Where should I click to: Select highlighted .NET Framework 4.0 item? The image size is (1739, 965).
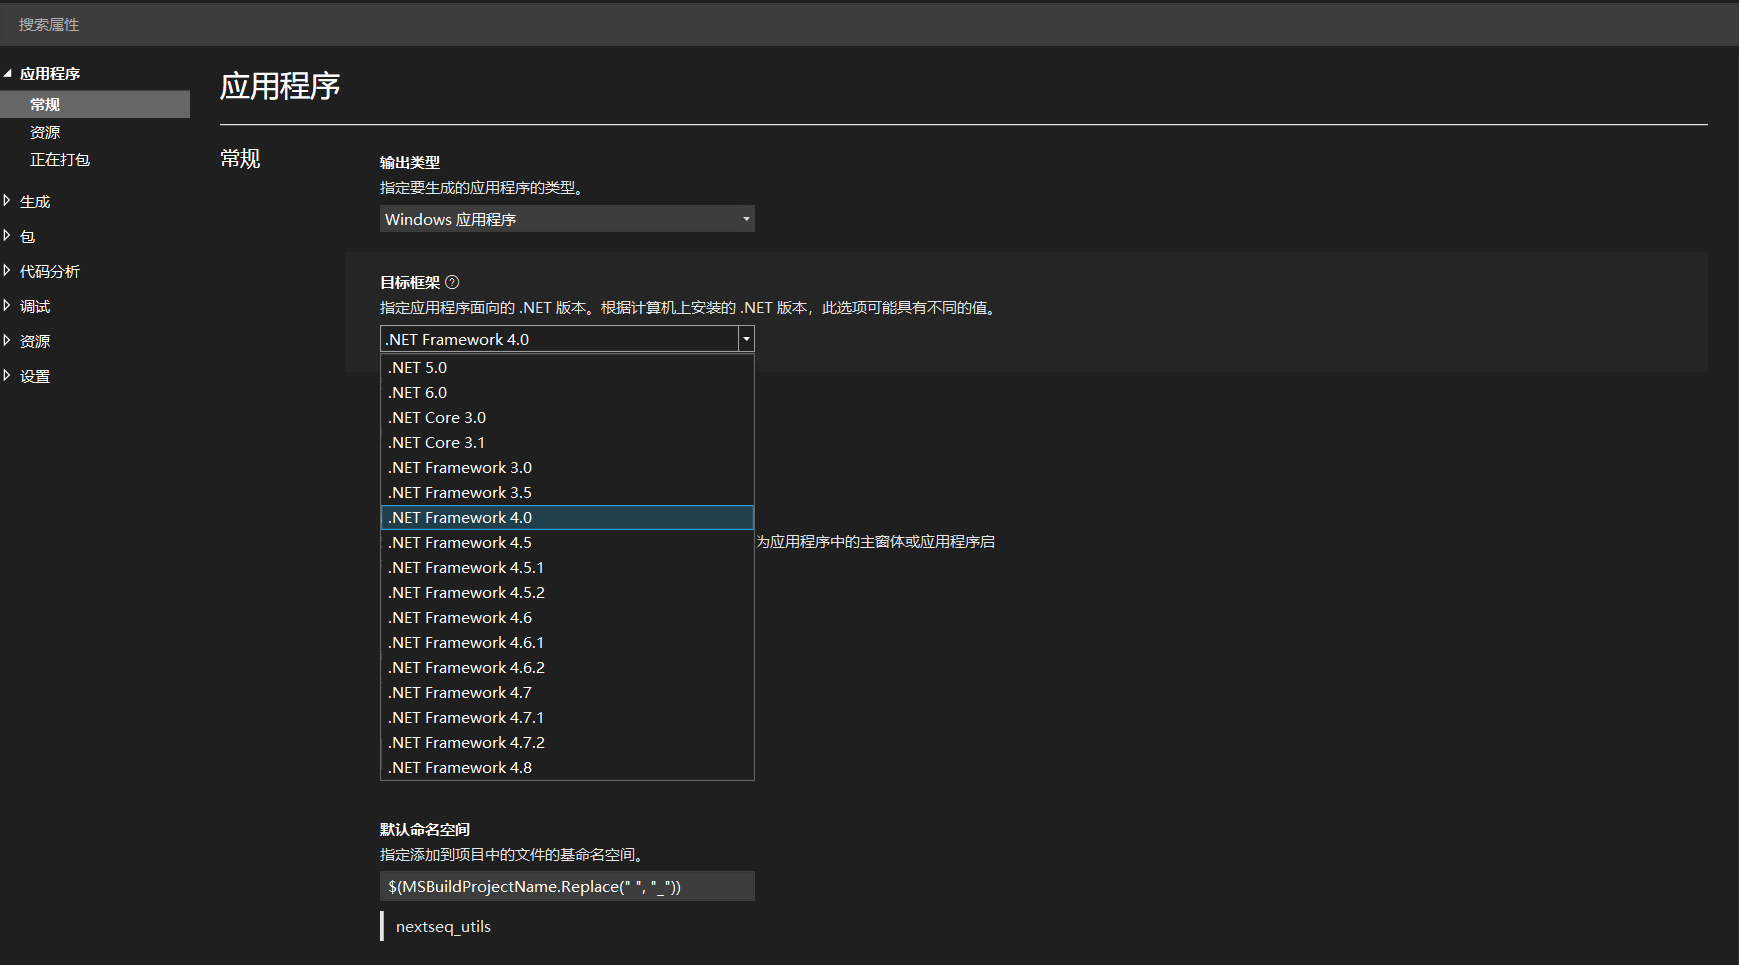pos(567,518)
